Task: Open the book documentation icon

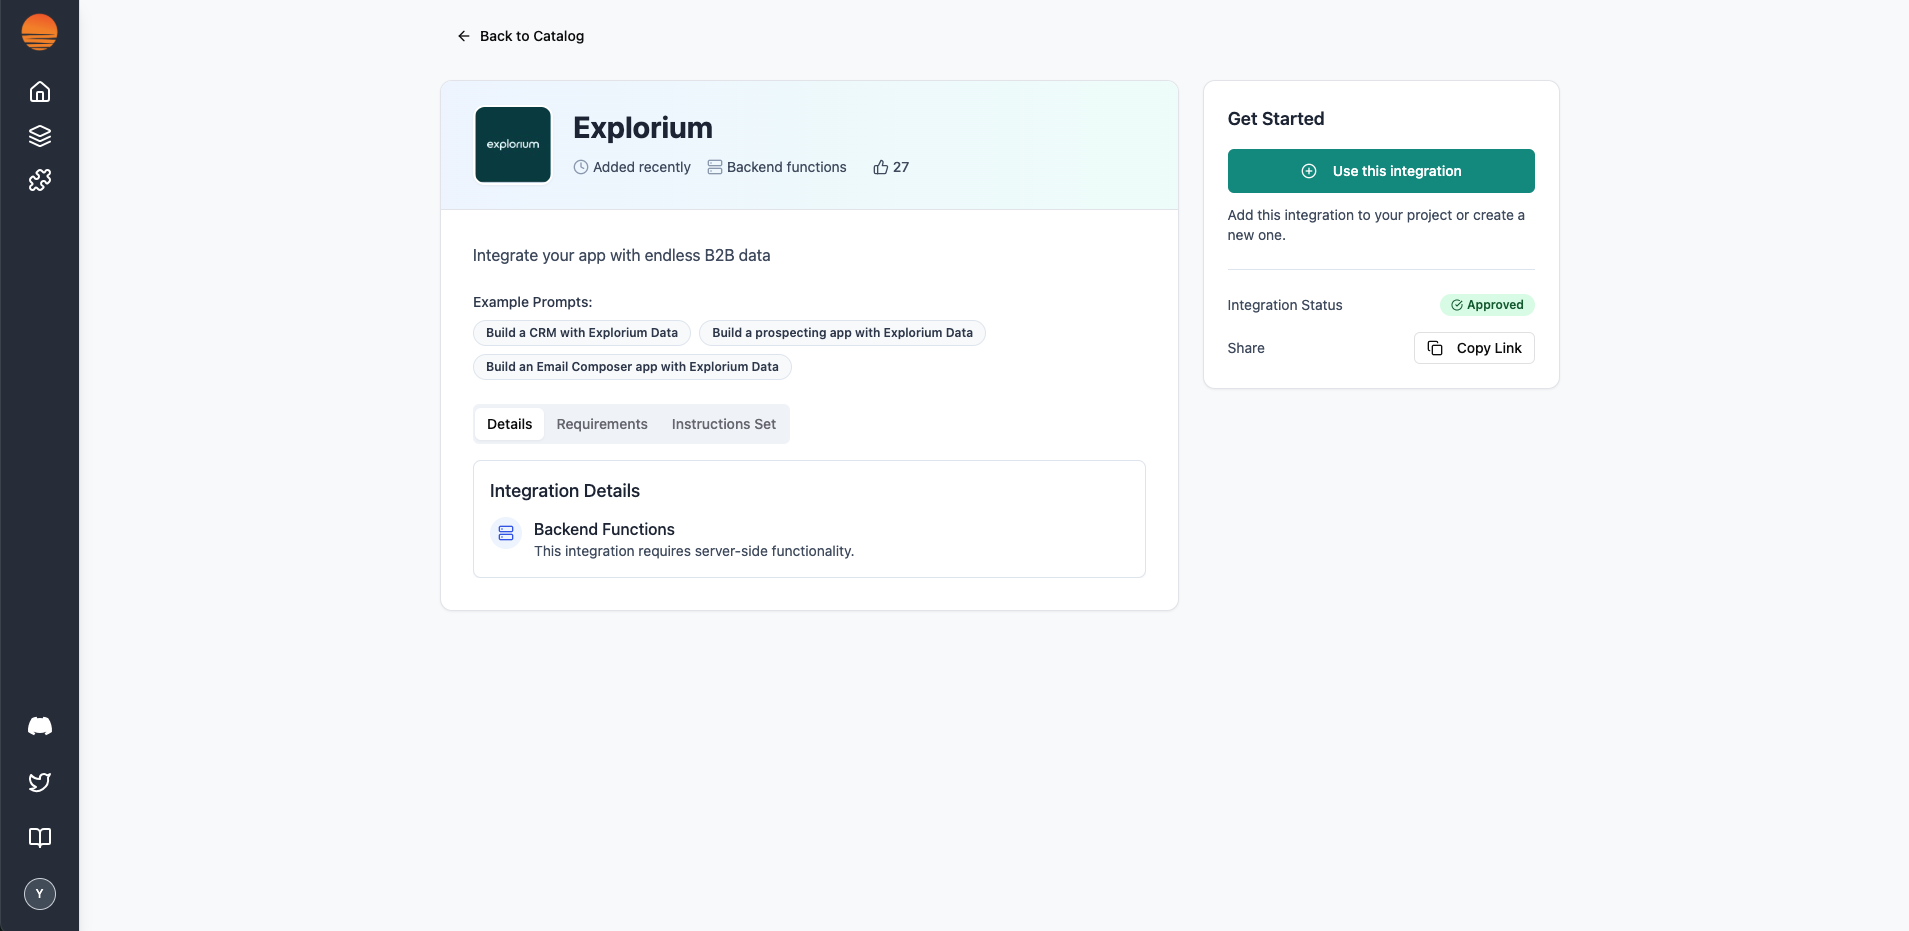Action: (40, 838)
